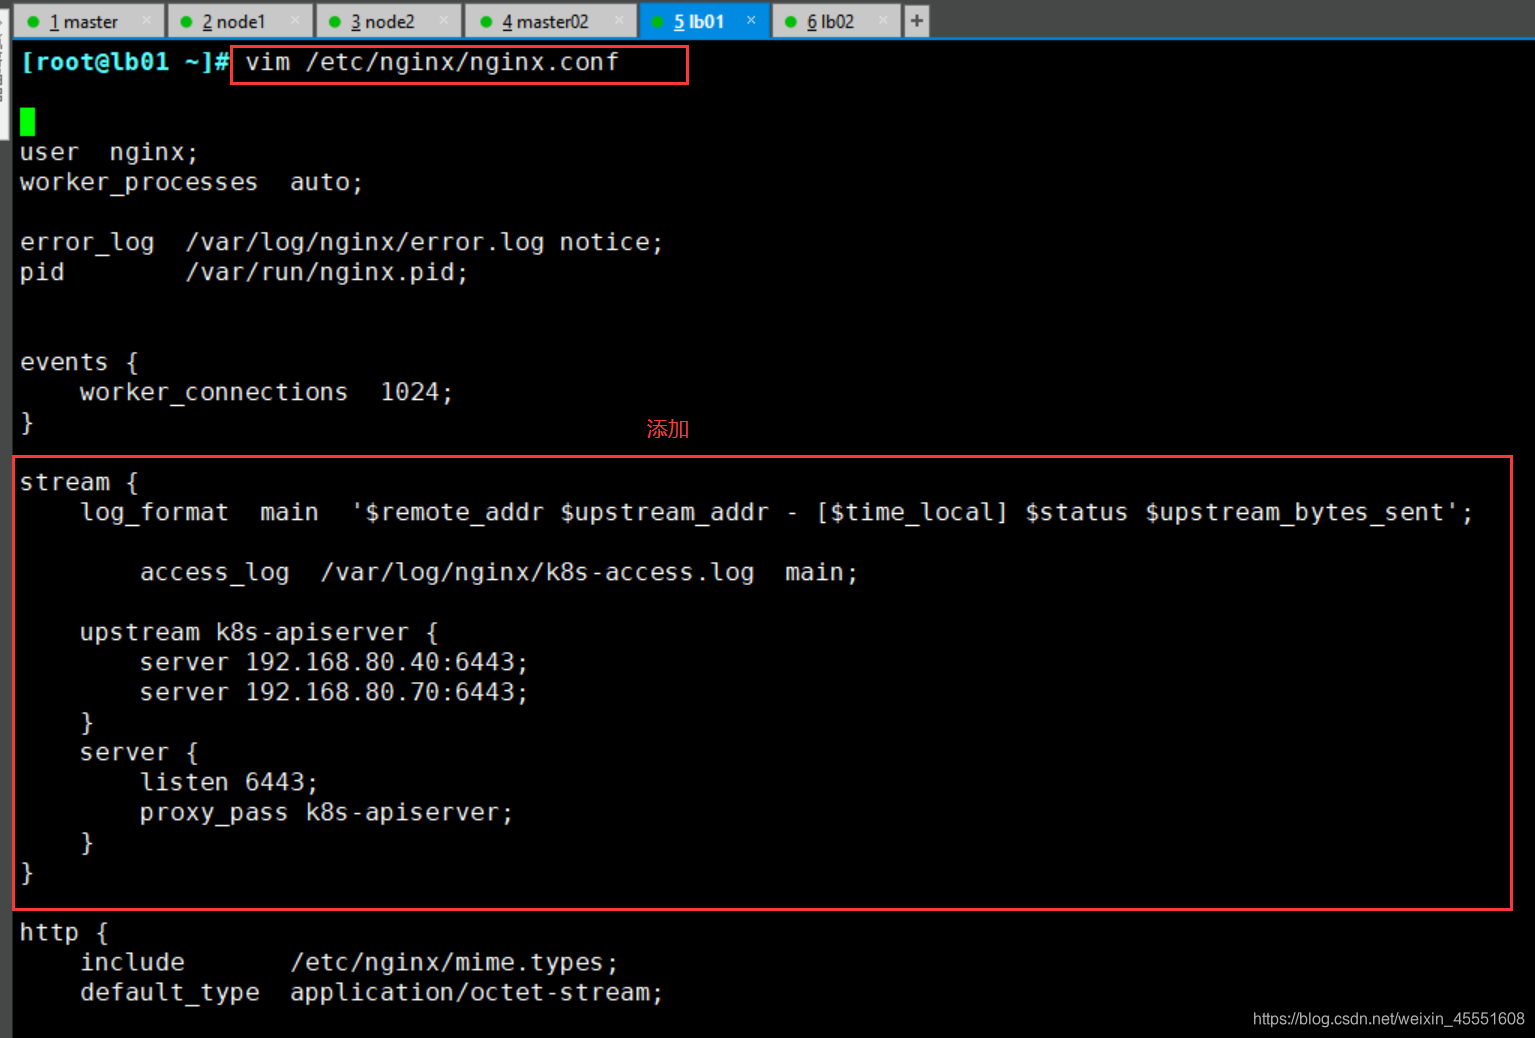Click the 'proxy_pass k8s-apiserver;' line
This screenshot has height=1038, width=1535.
[x=326, y=813]
